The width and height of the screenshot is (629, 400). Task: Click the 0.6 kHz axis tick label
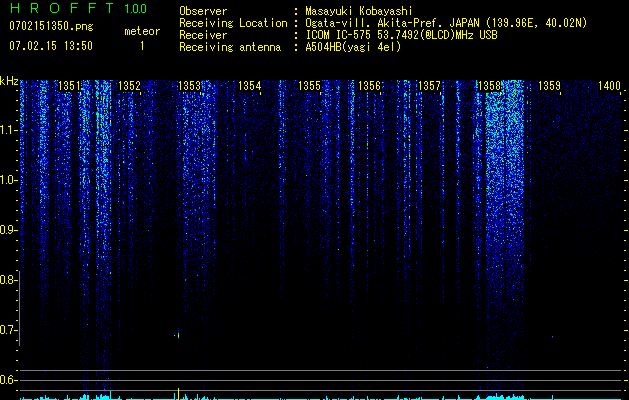(x=8, y=380)
